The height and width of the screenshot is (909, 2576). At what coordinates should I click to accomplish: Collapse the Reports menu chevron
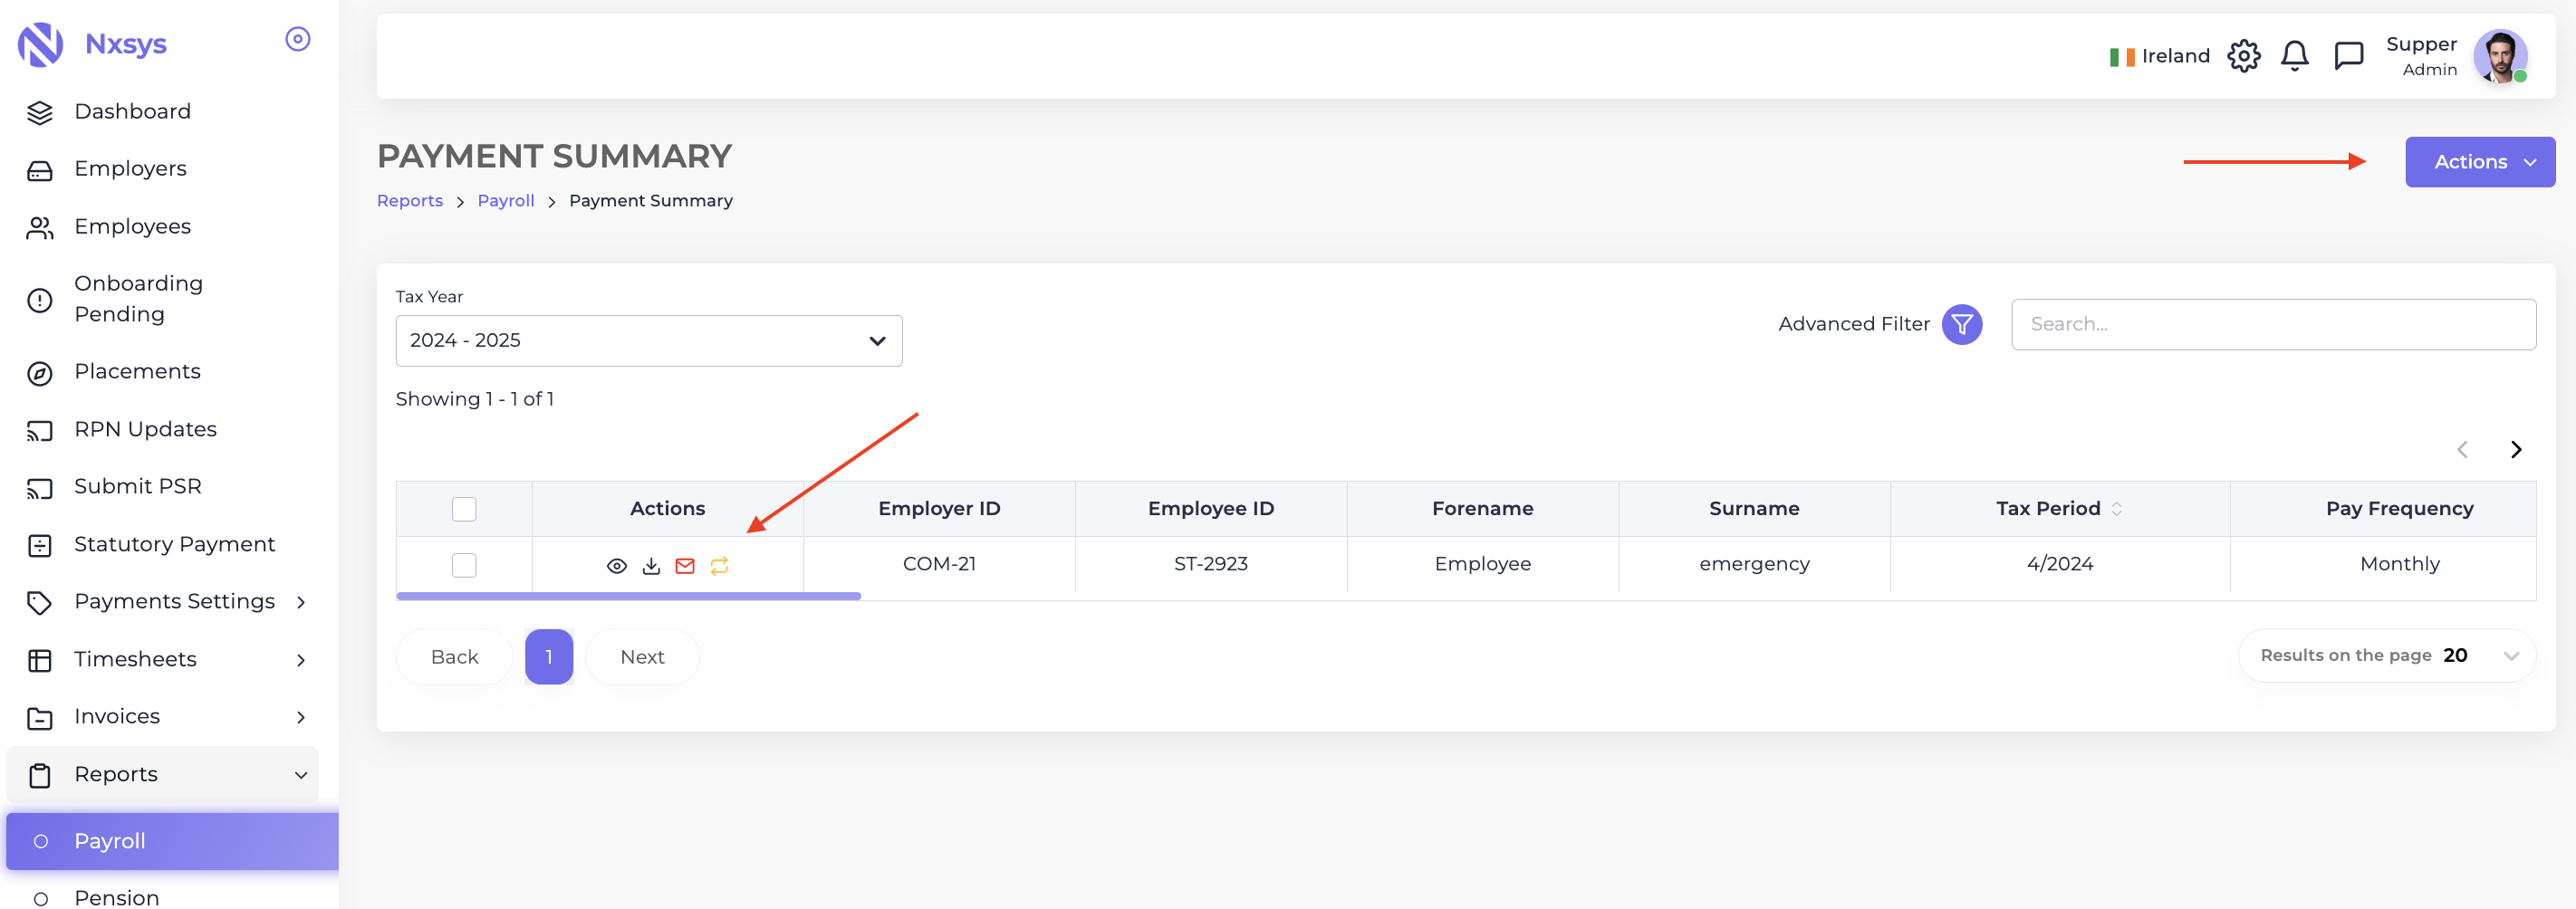301,775
